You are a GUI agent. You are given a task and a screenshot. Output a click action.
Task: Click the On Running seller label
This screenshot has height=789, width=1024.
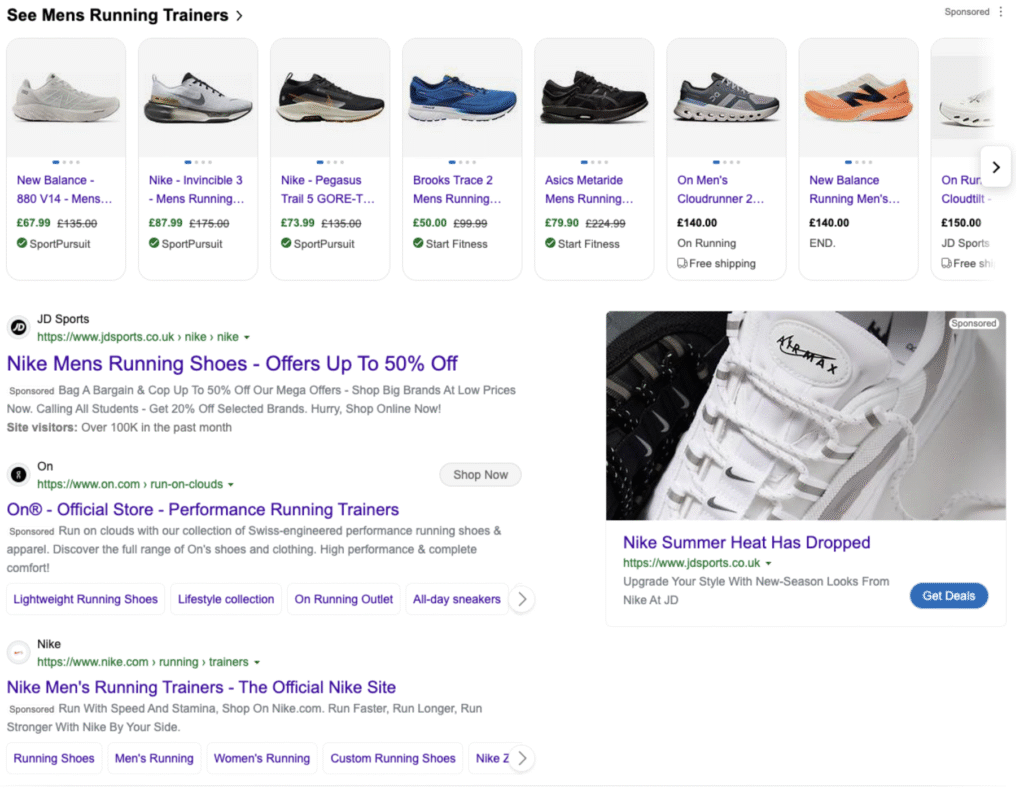(x=706, y=243)
